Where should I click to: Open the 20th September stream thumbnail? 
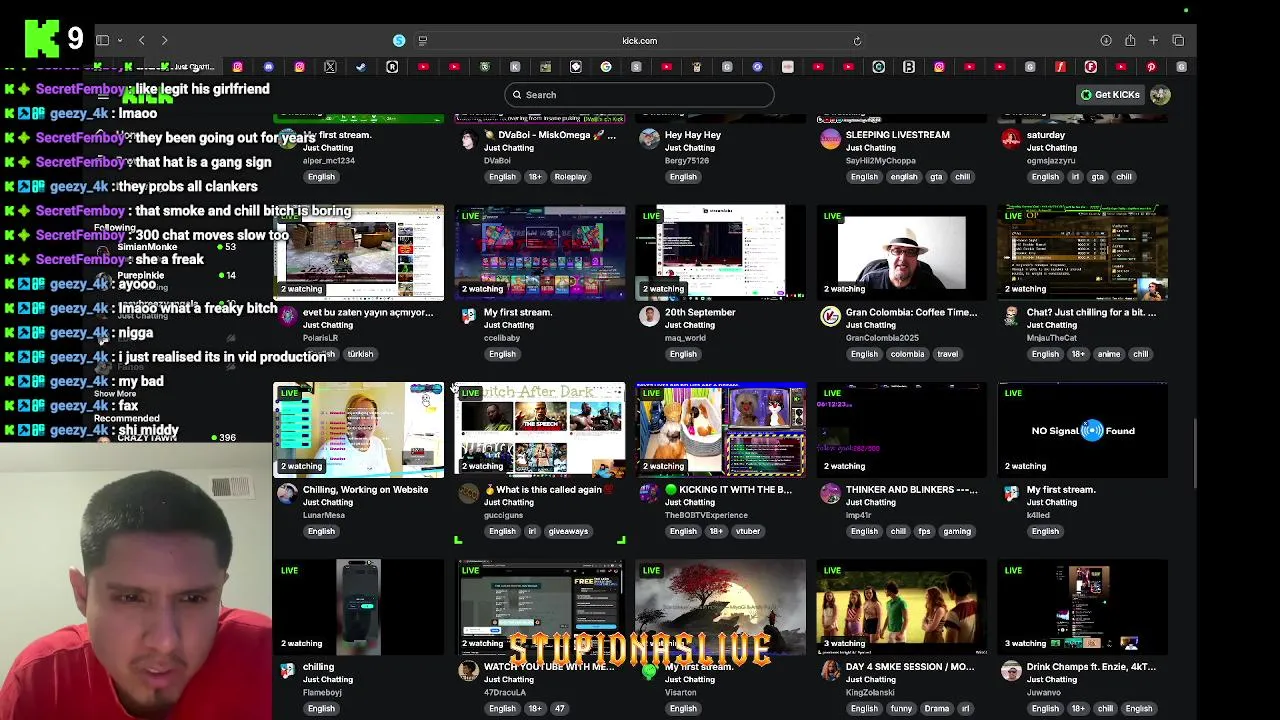[720, 252]
